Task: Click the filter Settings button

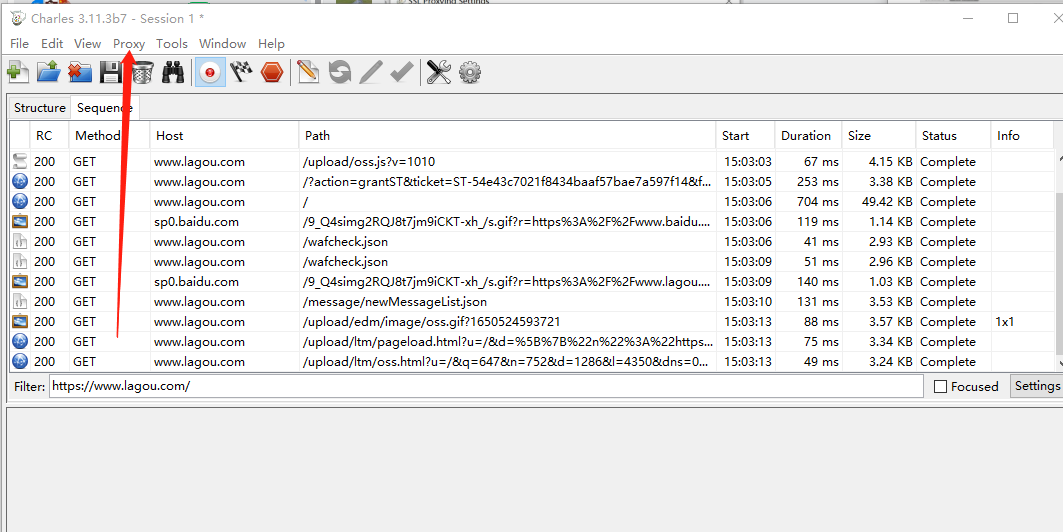Action: tap(1037, 386)
